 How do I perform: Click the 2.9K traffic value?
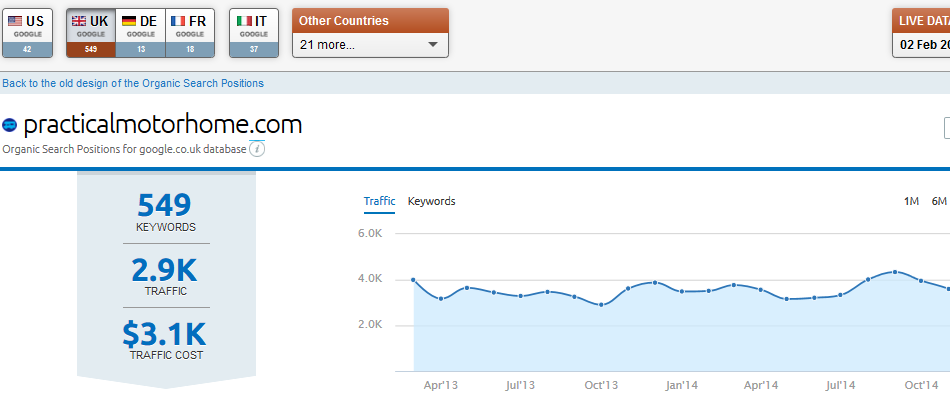165,271
